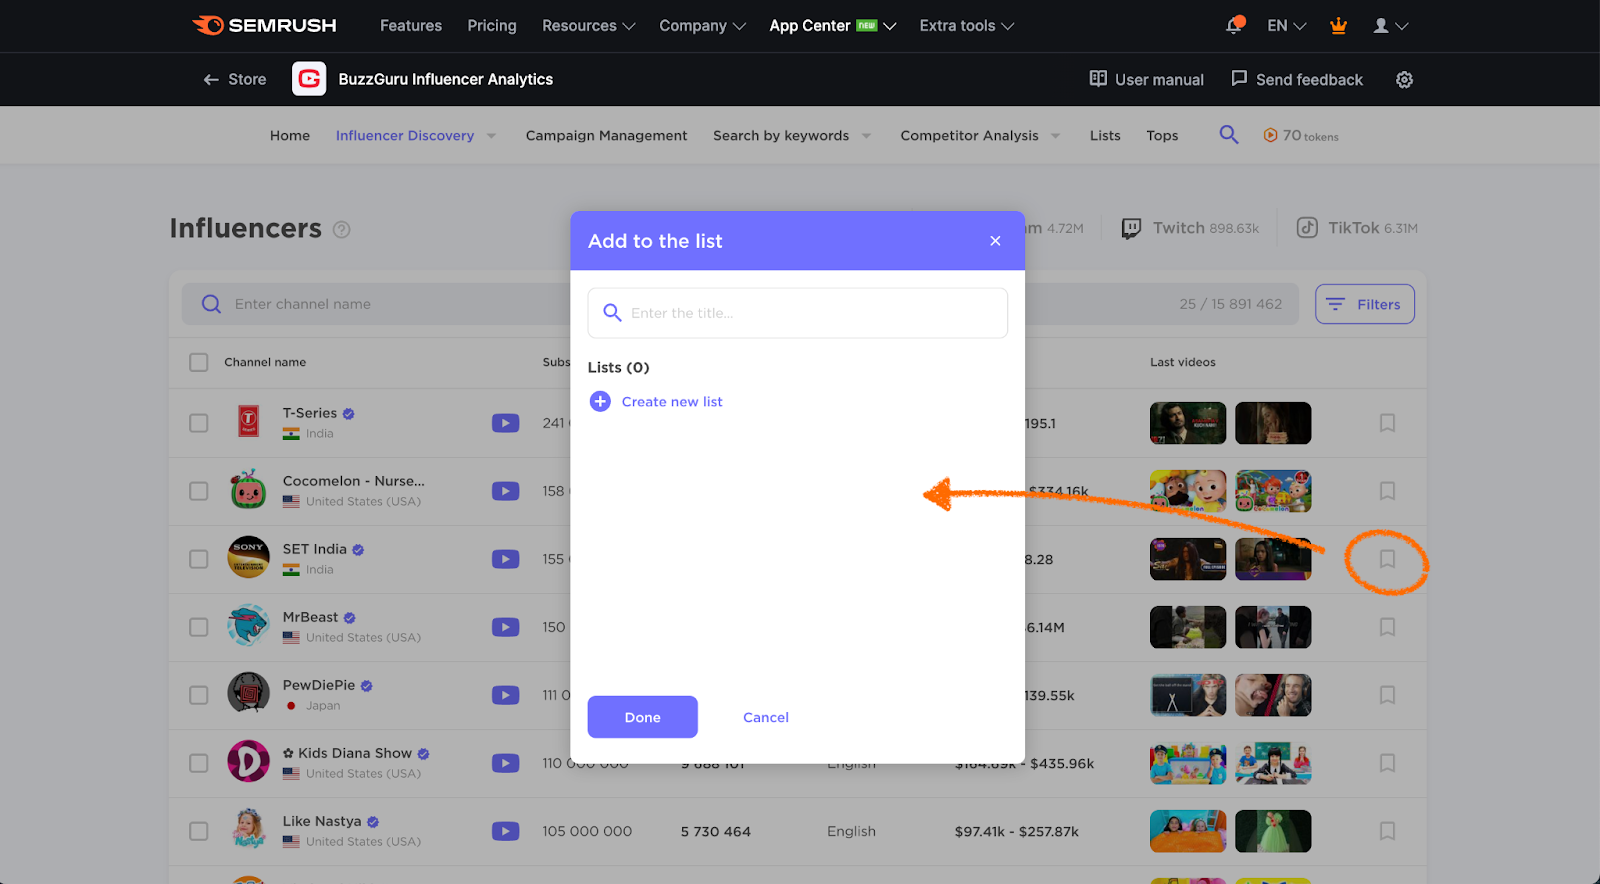Bookmark the MrBeast channel
The image size is (1600, 884).
click(1387, 627)
